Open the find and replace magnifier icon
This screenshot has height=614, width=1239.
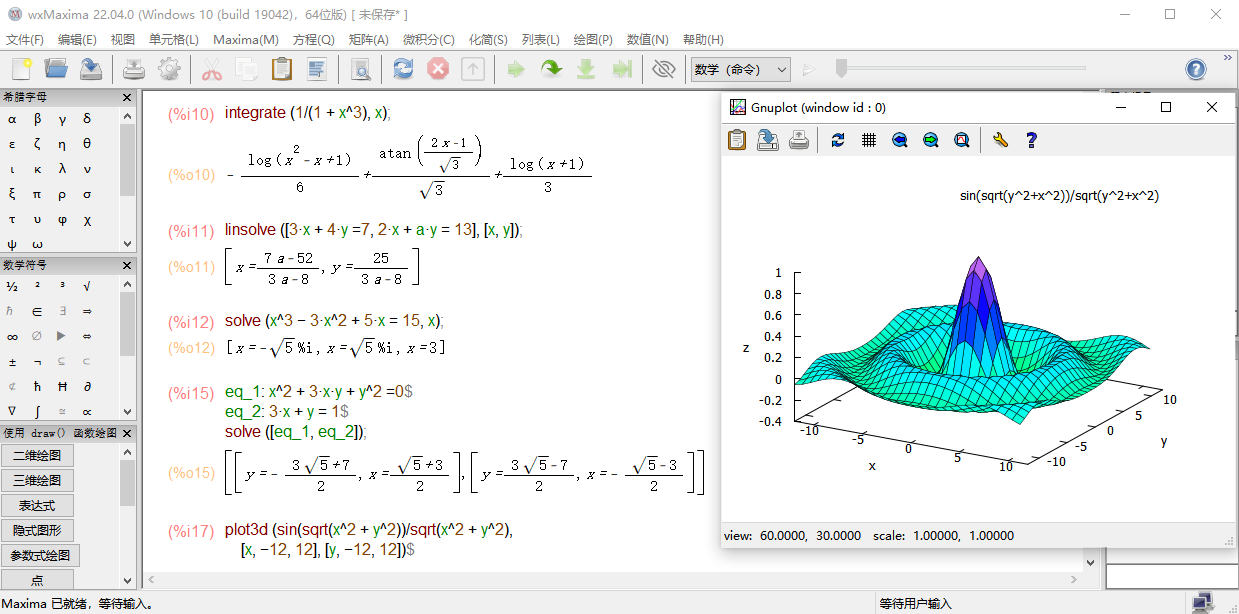tap(360, 69)
